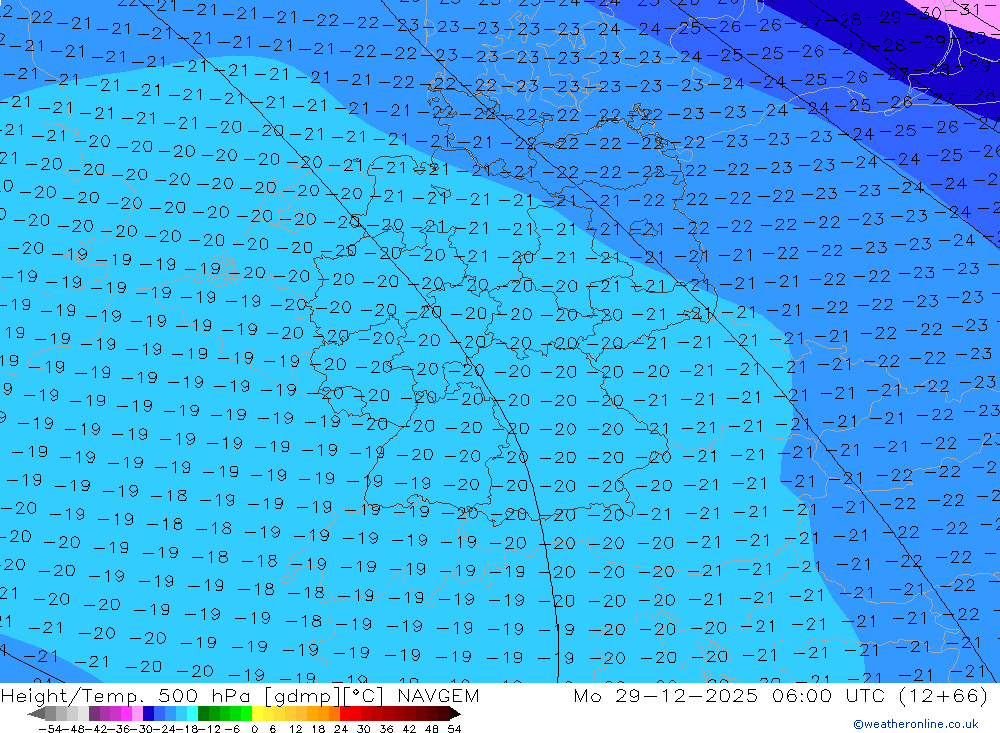The width and height of the screenshot is (1000, 733).
Task: Click the weatheronline.co.uk copyright link
Action: 915,724
